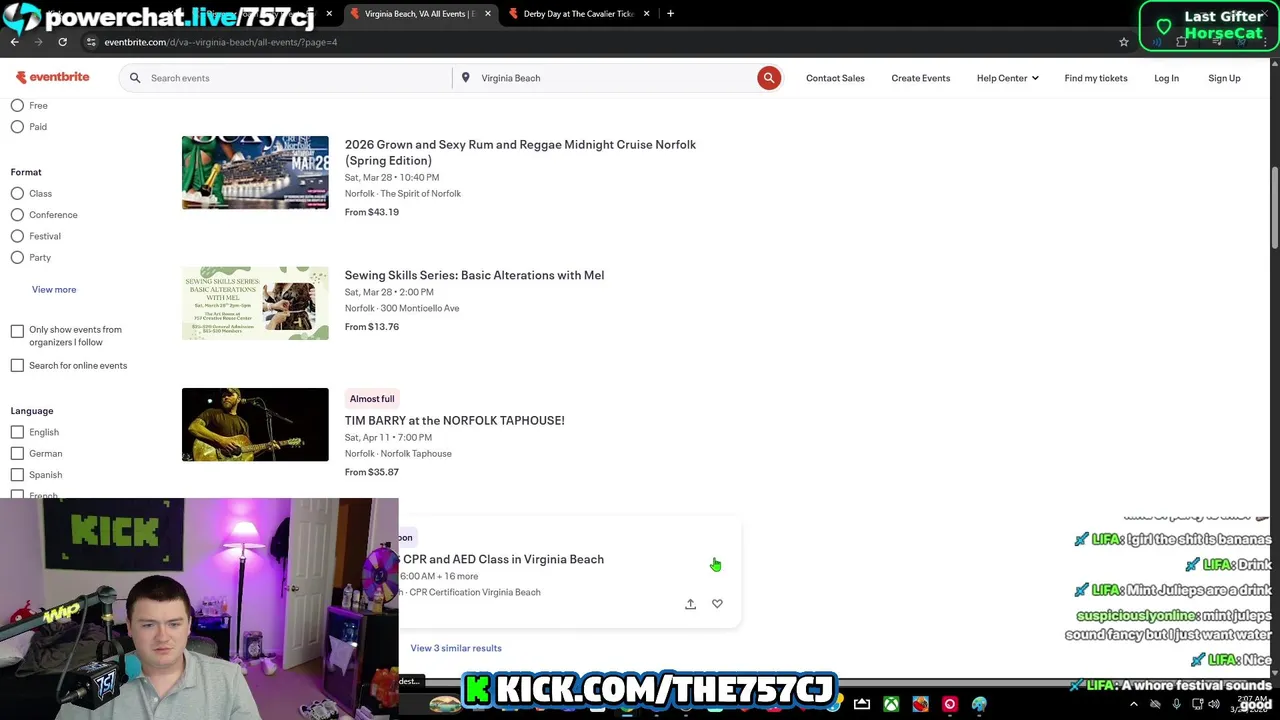The image size is (1280, 720).
Task: Open the jellyfish app icon in taskbar
Action: tap(979, 705)
